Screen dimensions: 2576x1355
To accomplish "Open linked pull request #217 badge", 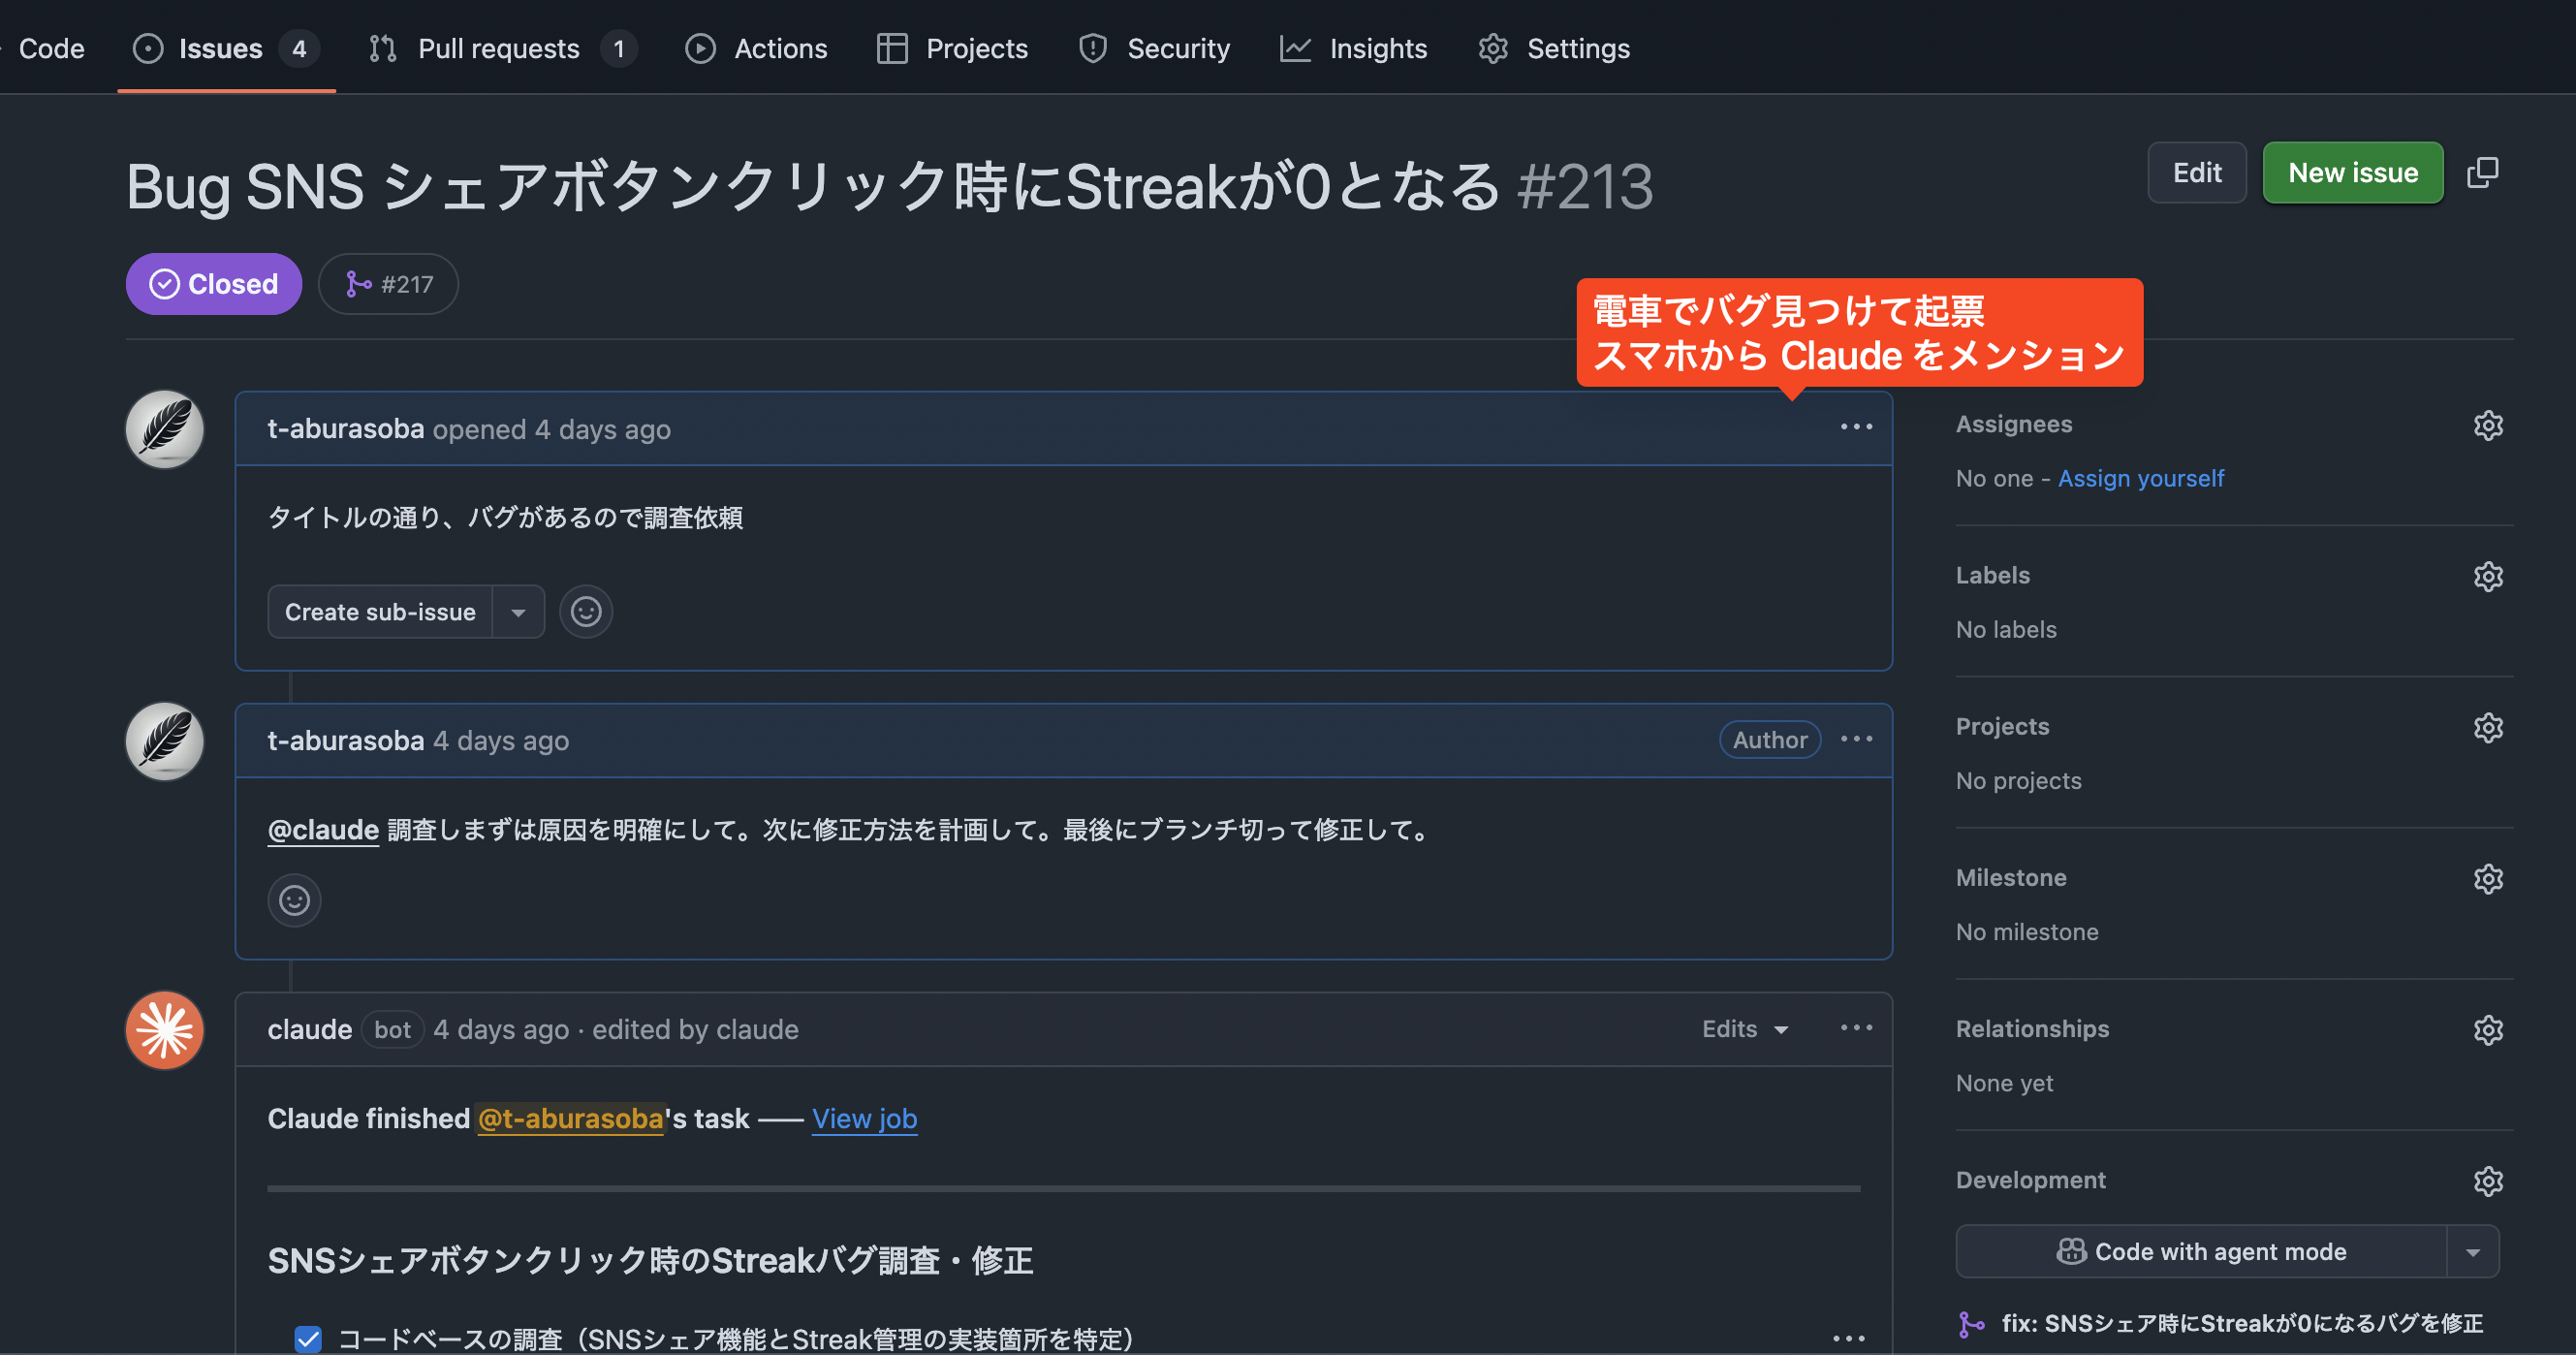I will tap(389, 284).
